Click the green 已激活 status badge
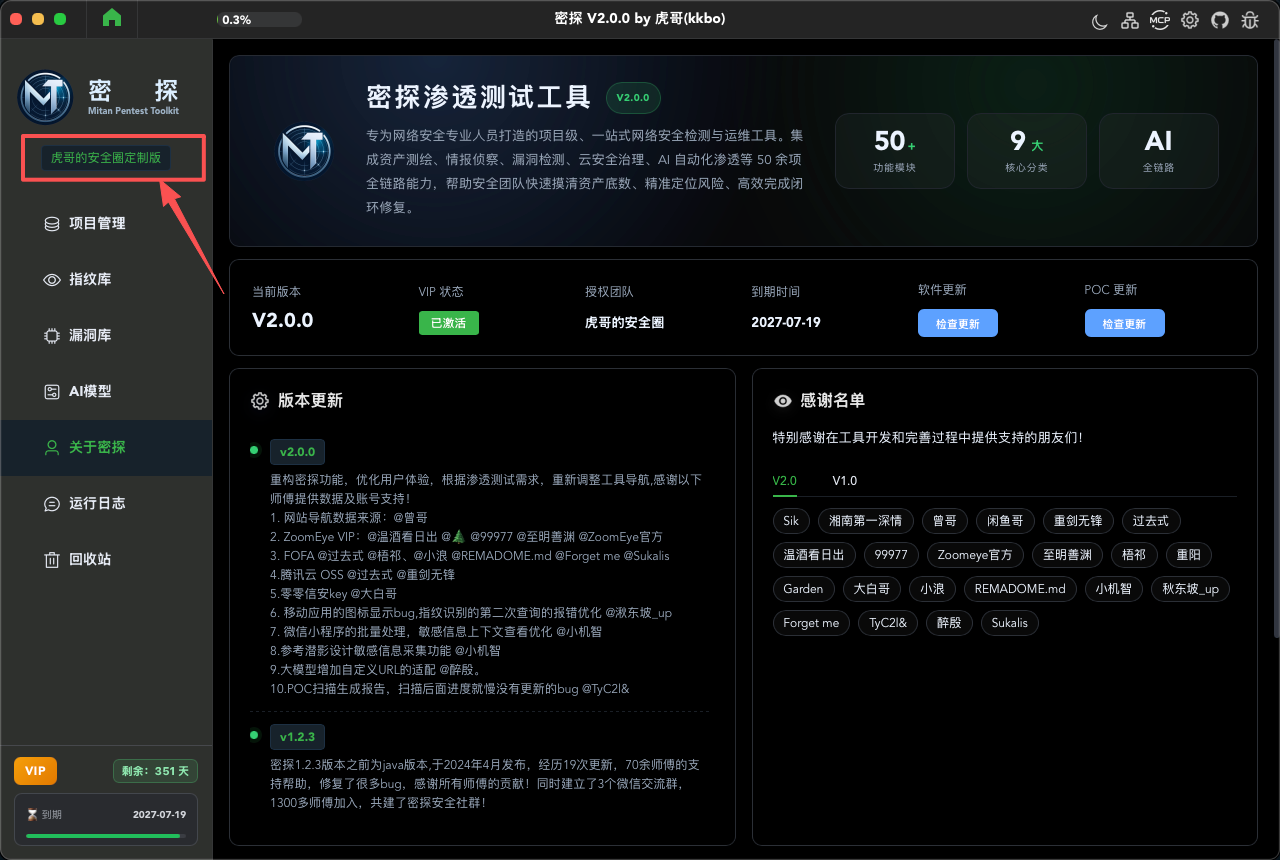The height and width of the screenshot is (860, 1280). pos(449,323)
